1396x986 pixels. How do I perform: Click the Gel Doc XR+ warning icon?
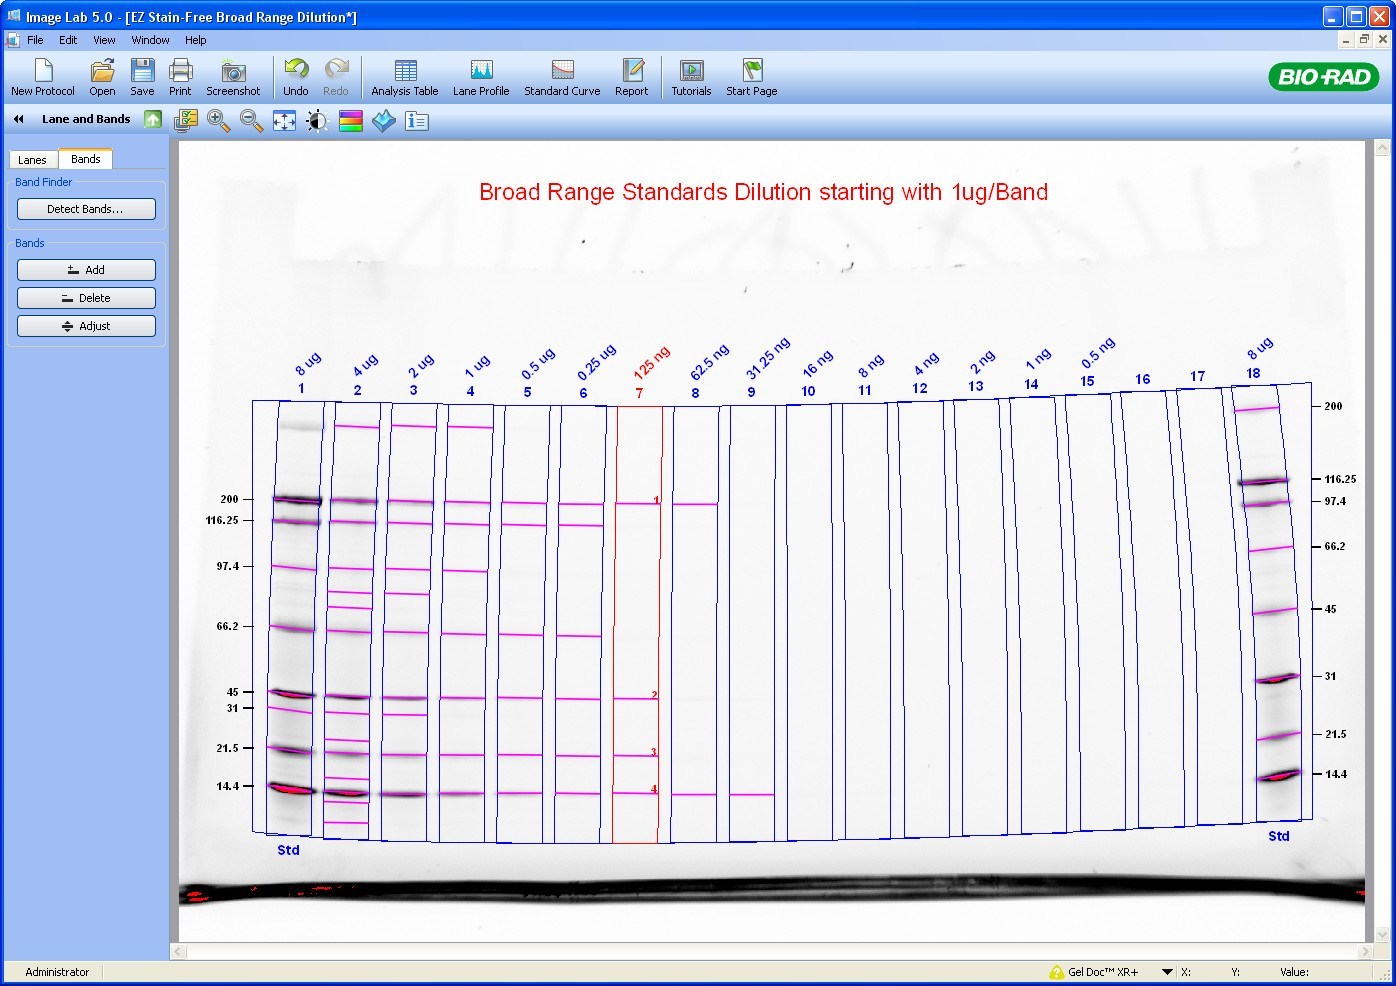point(1056,972)
